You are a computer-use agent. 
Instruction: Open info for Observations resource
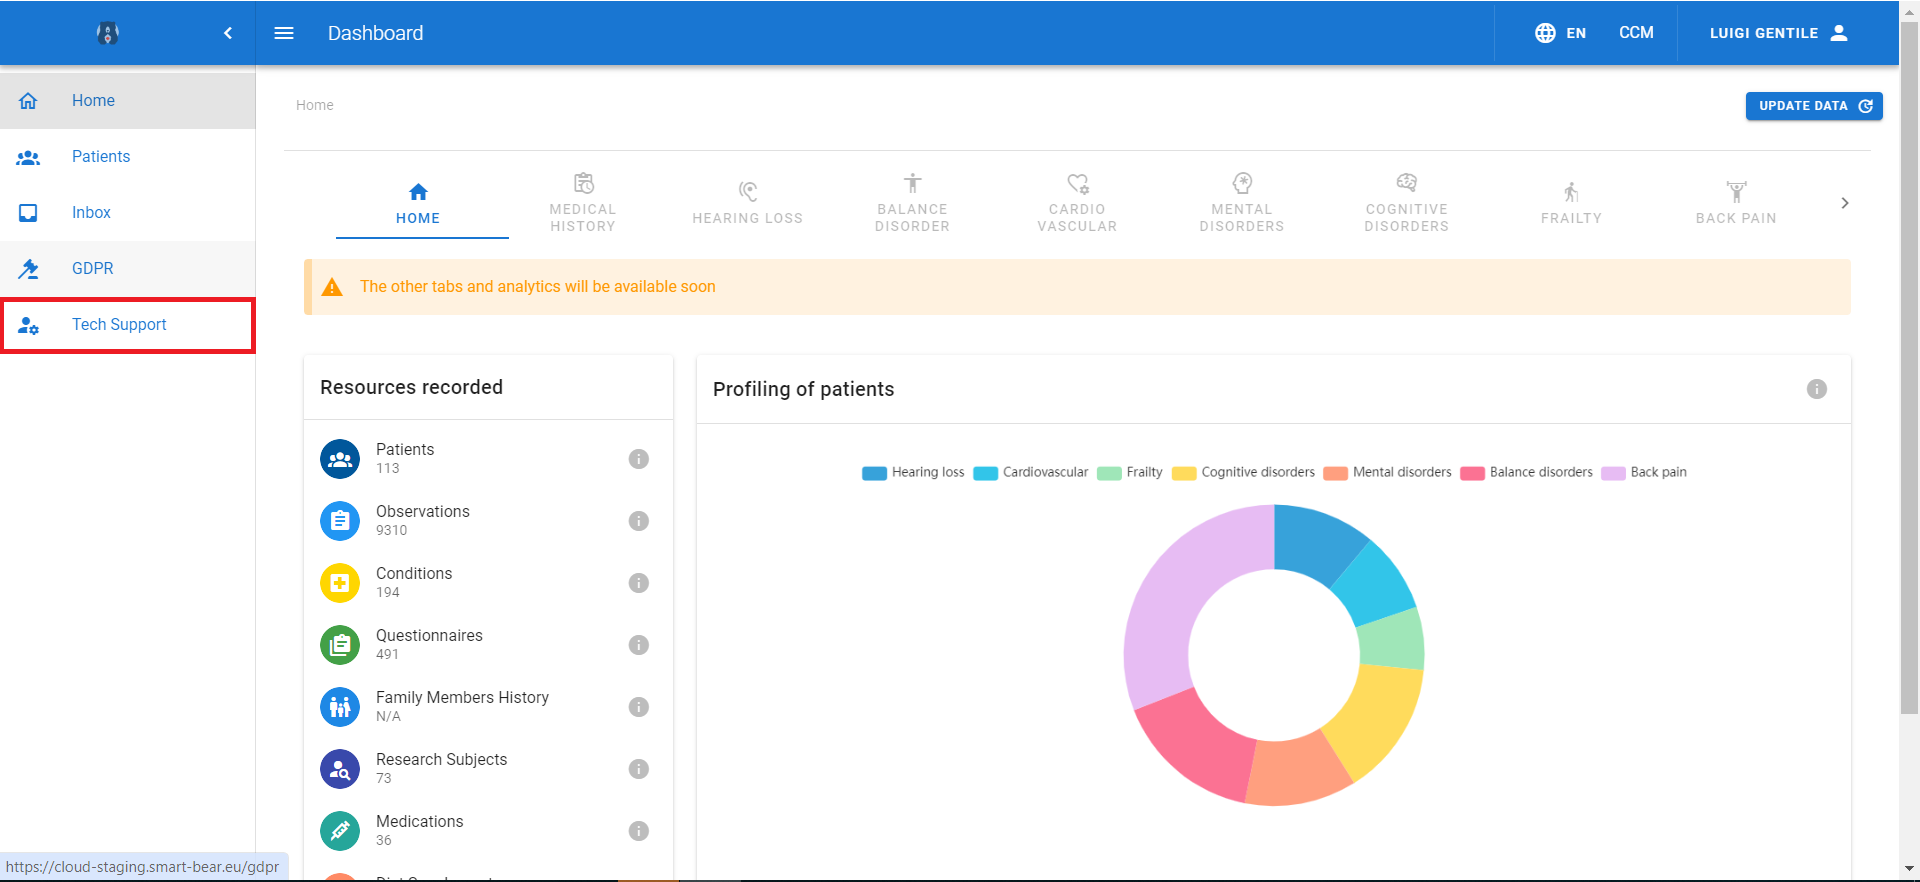(x=639, y=521)
